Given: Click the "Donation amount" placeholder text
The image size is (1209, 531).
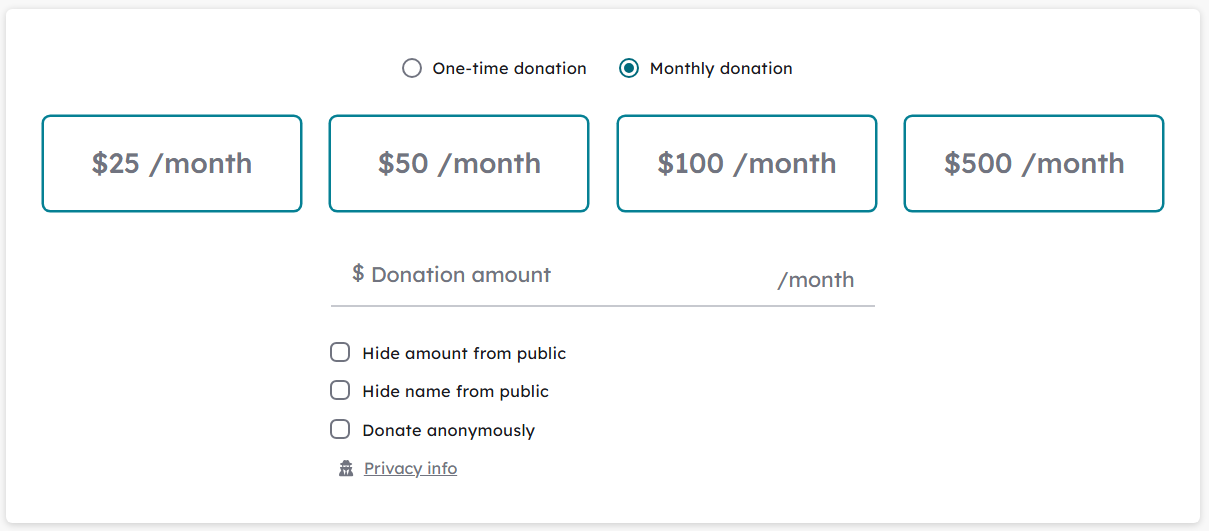Looking at the screenshot, I should 461,274.
